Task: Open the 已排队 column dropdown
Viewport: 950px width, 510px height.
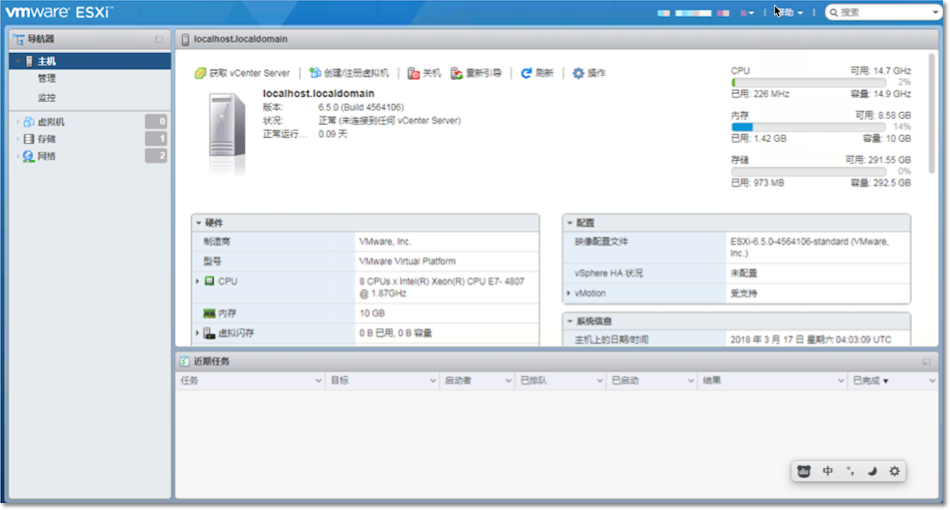Action: 599,381
